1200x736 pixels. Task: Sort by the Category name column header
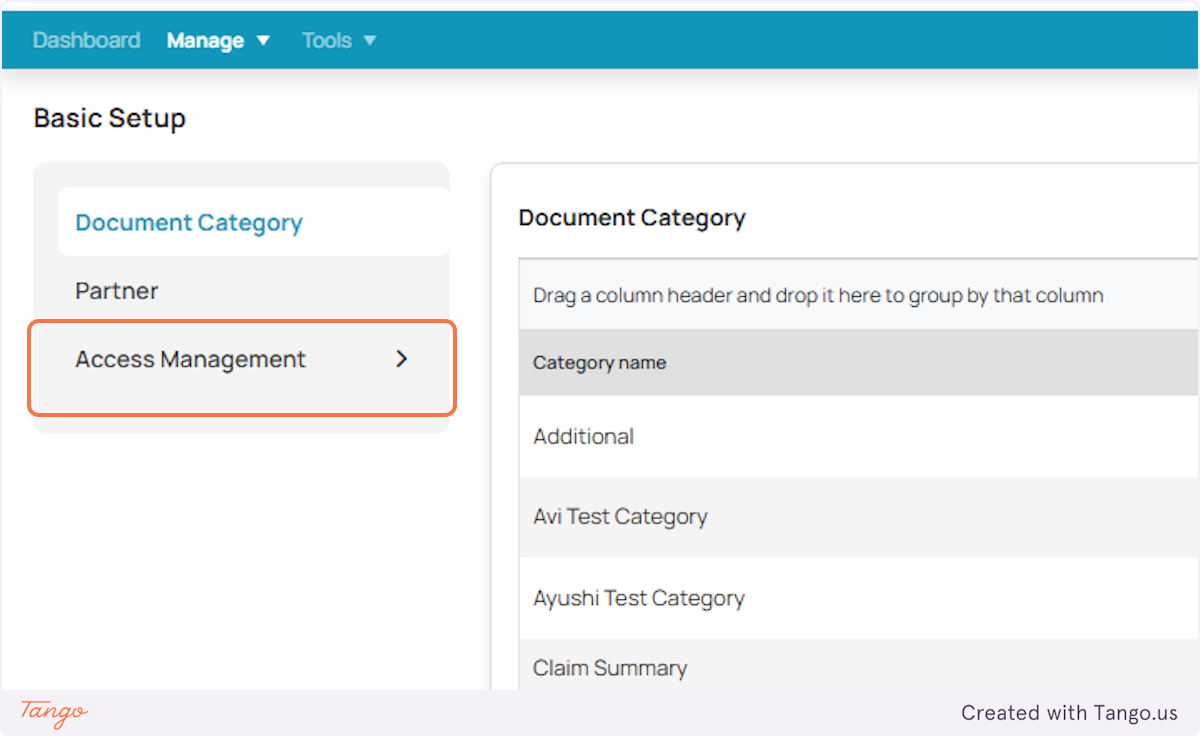tap(599, 362)
